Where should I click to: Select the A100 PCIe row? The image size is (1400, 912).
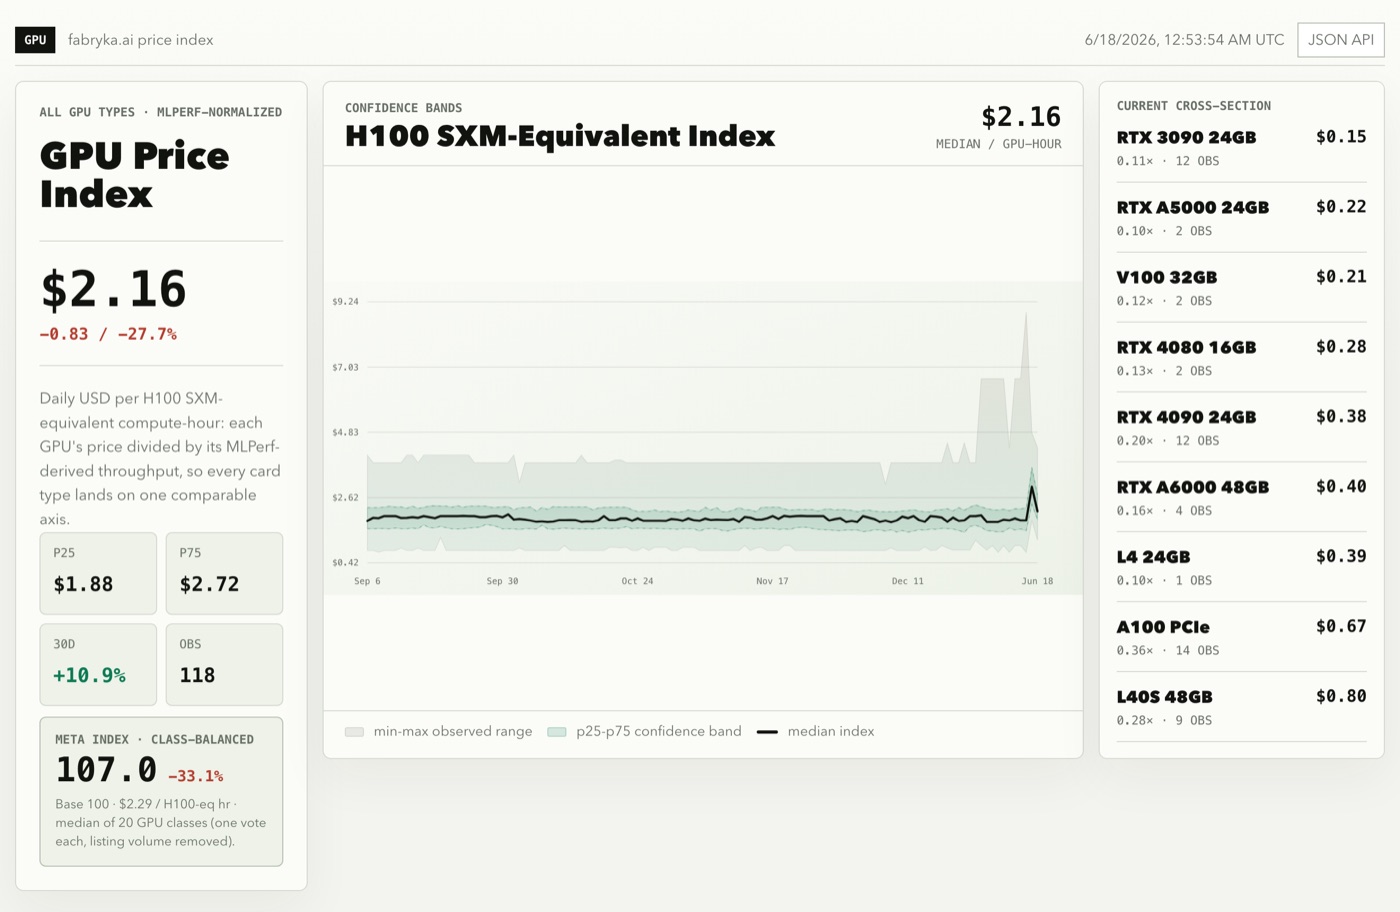tap(1241, 638)
